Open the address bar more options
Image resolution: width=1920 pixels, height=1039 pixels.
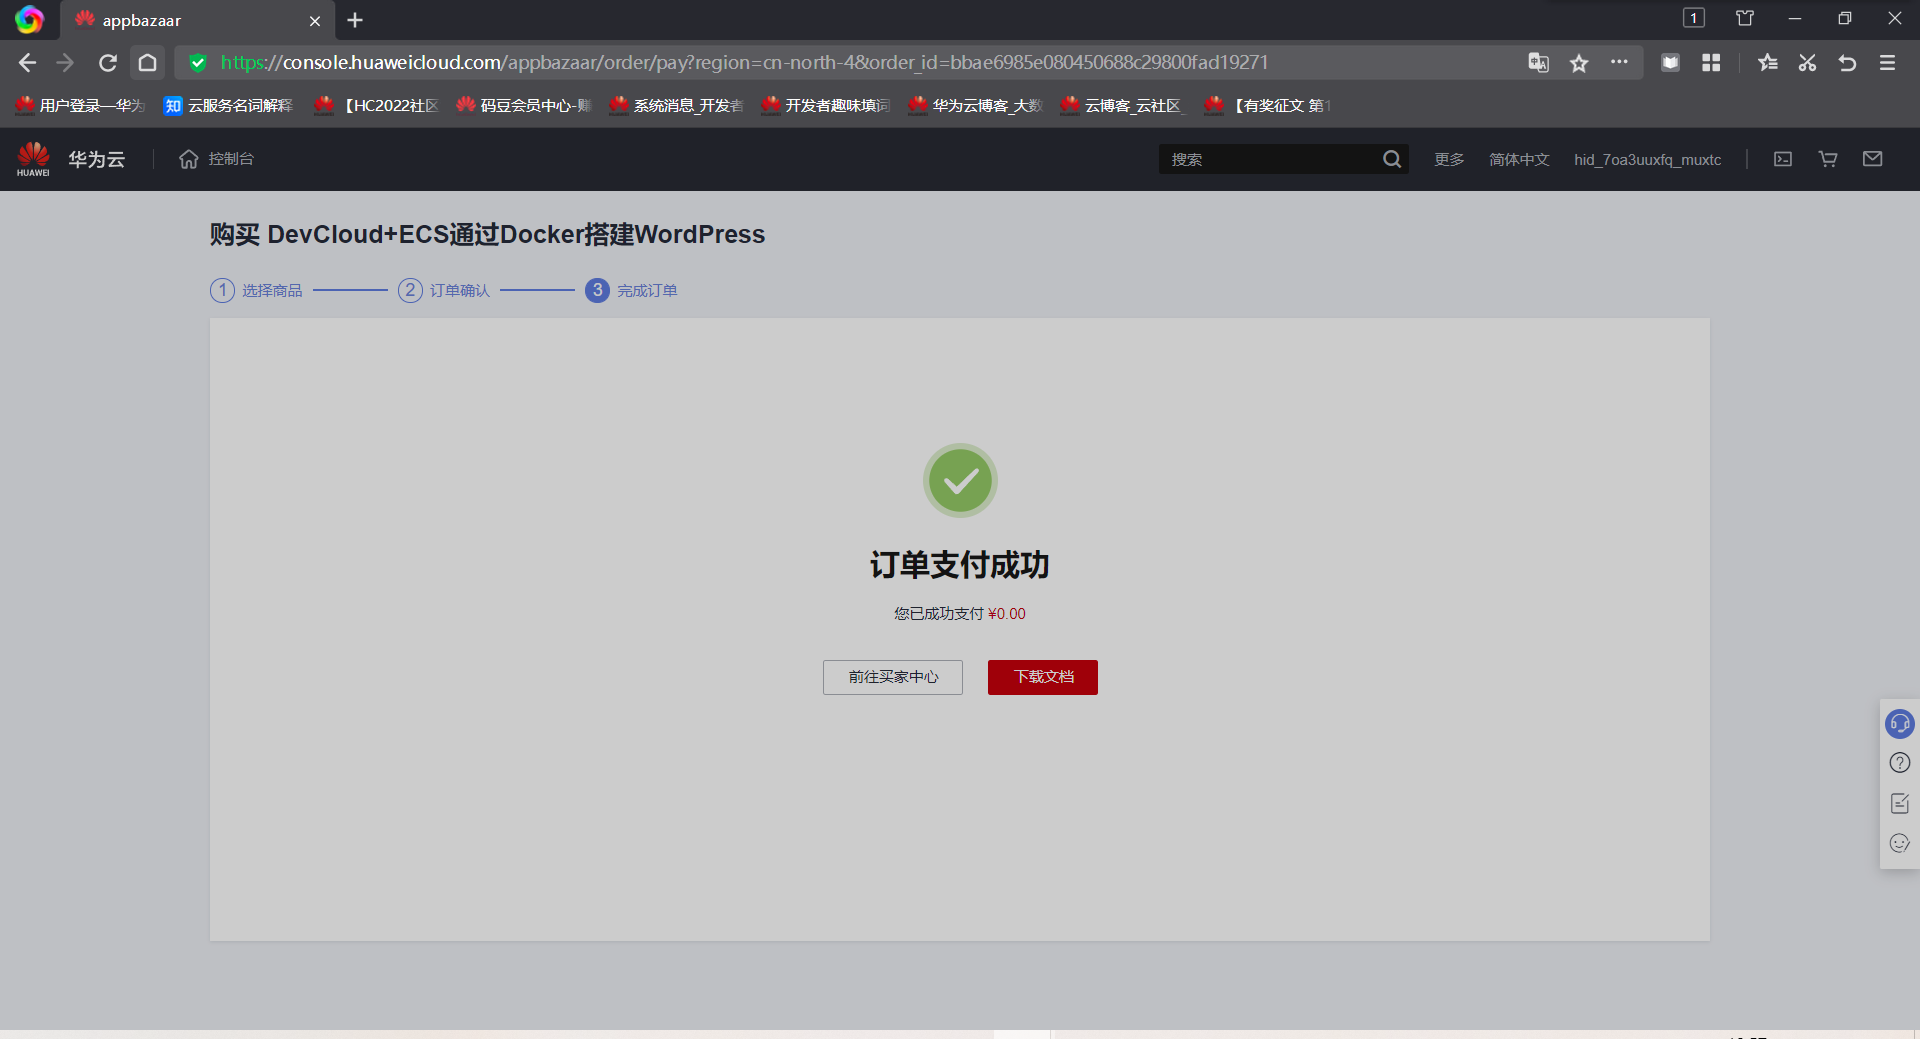point(1619,62)
